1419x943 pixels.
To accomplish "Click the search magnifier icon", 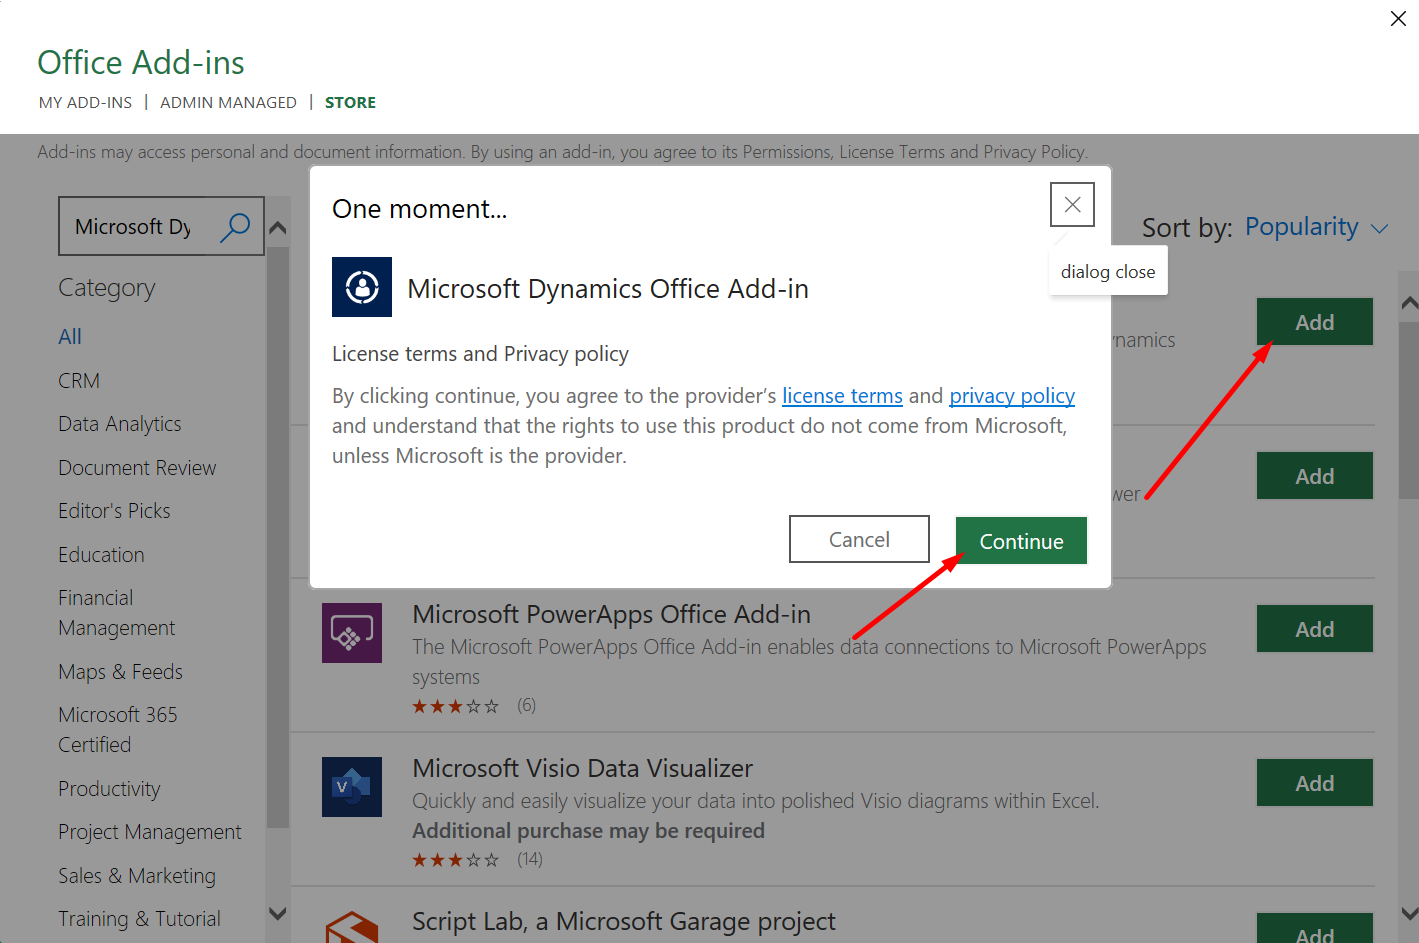I will pos(236,227).
